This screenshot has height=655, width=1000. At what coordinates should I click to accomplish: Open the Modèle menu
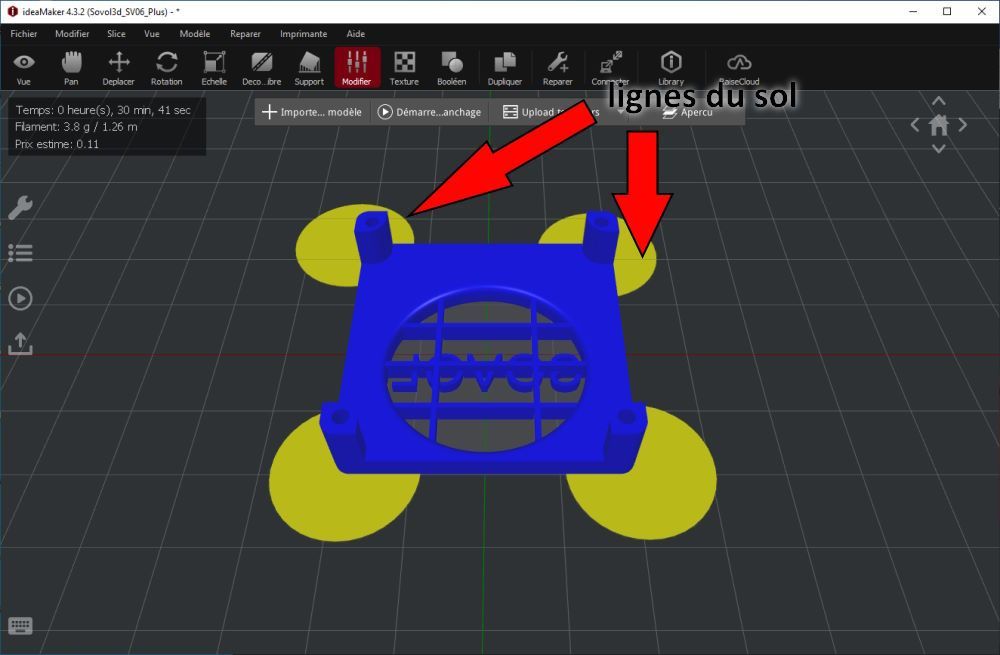pyautogui.click(x=195, y=34)
